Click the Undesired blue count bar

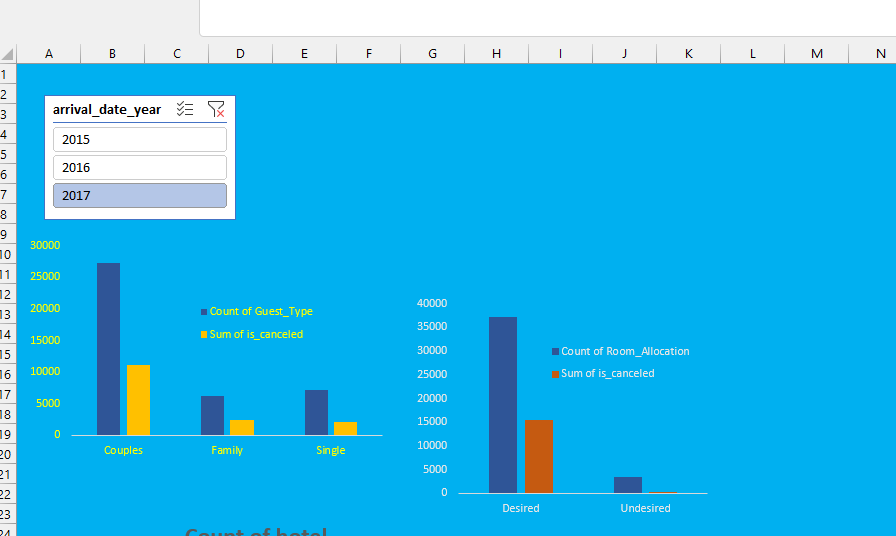[x=628, y=485]
